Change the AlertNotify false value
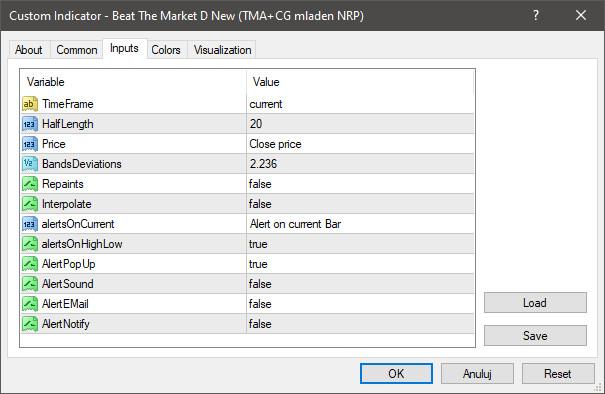Viewport: 605px width, 394px height. tap(360, 324)
